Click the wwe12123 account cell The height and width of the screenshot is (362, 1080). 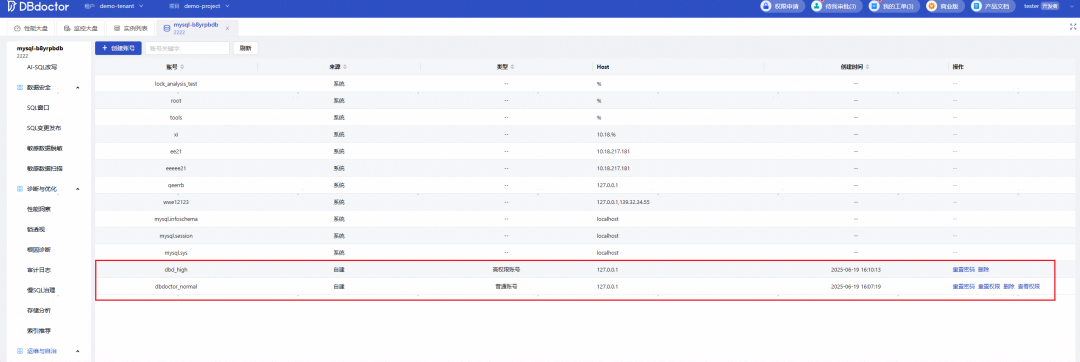(176, 202)
